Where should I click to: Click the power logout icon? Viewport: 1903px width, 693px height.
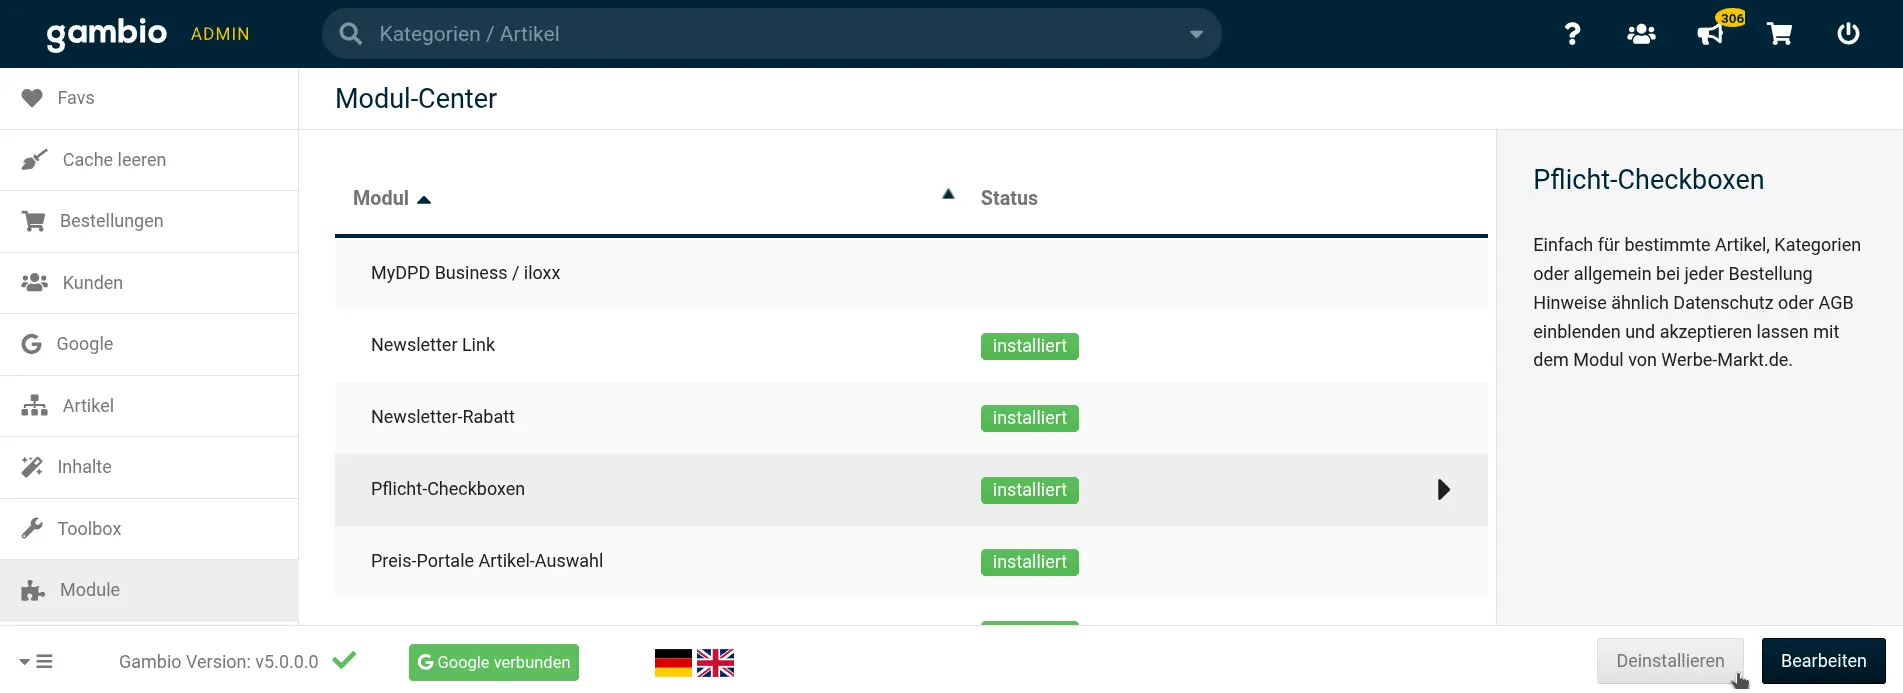coord(1848,34)
